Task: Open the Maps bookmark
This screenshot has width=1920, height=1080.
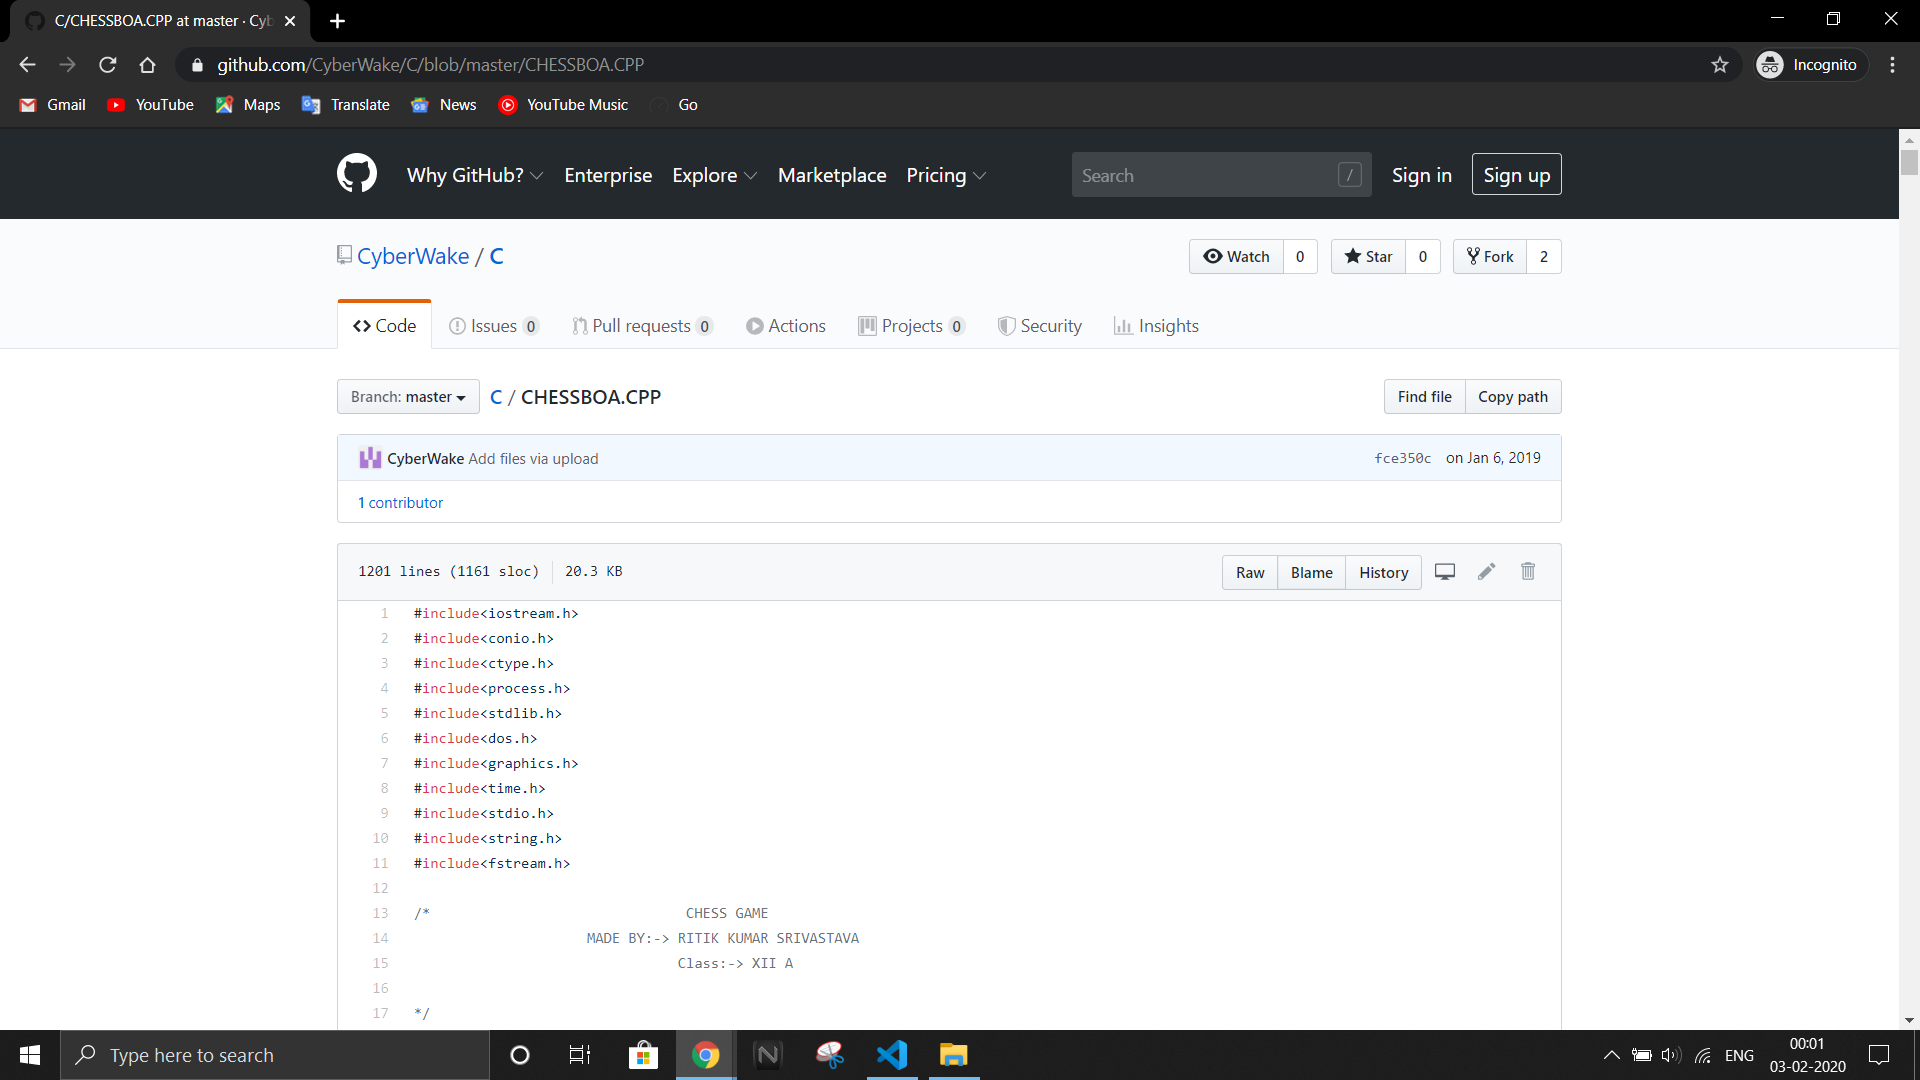Action: point(247,105)
